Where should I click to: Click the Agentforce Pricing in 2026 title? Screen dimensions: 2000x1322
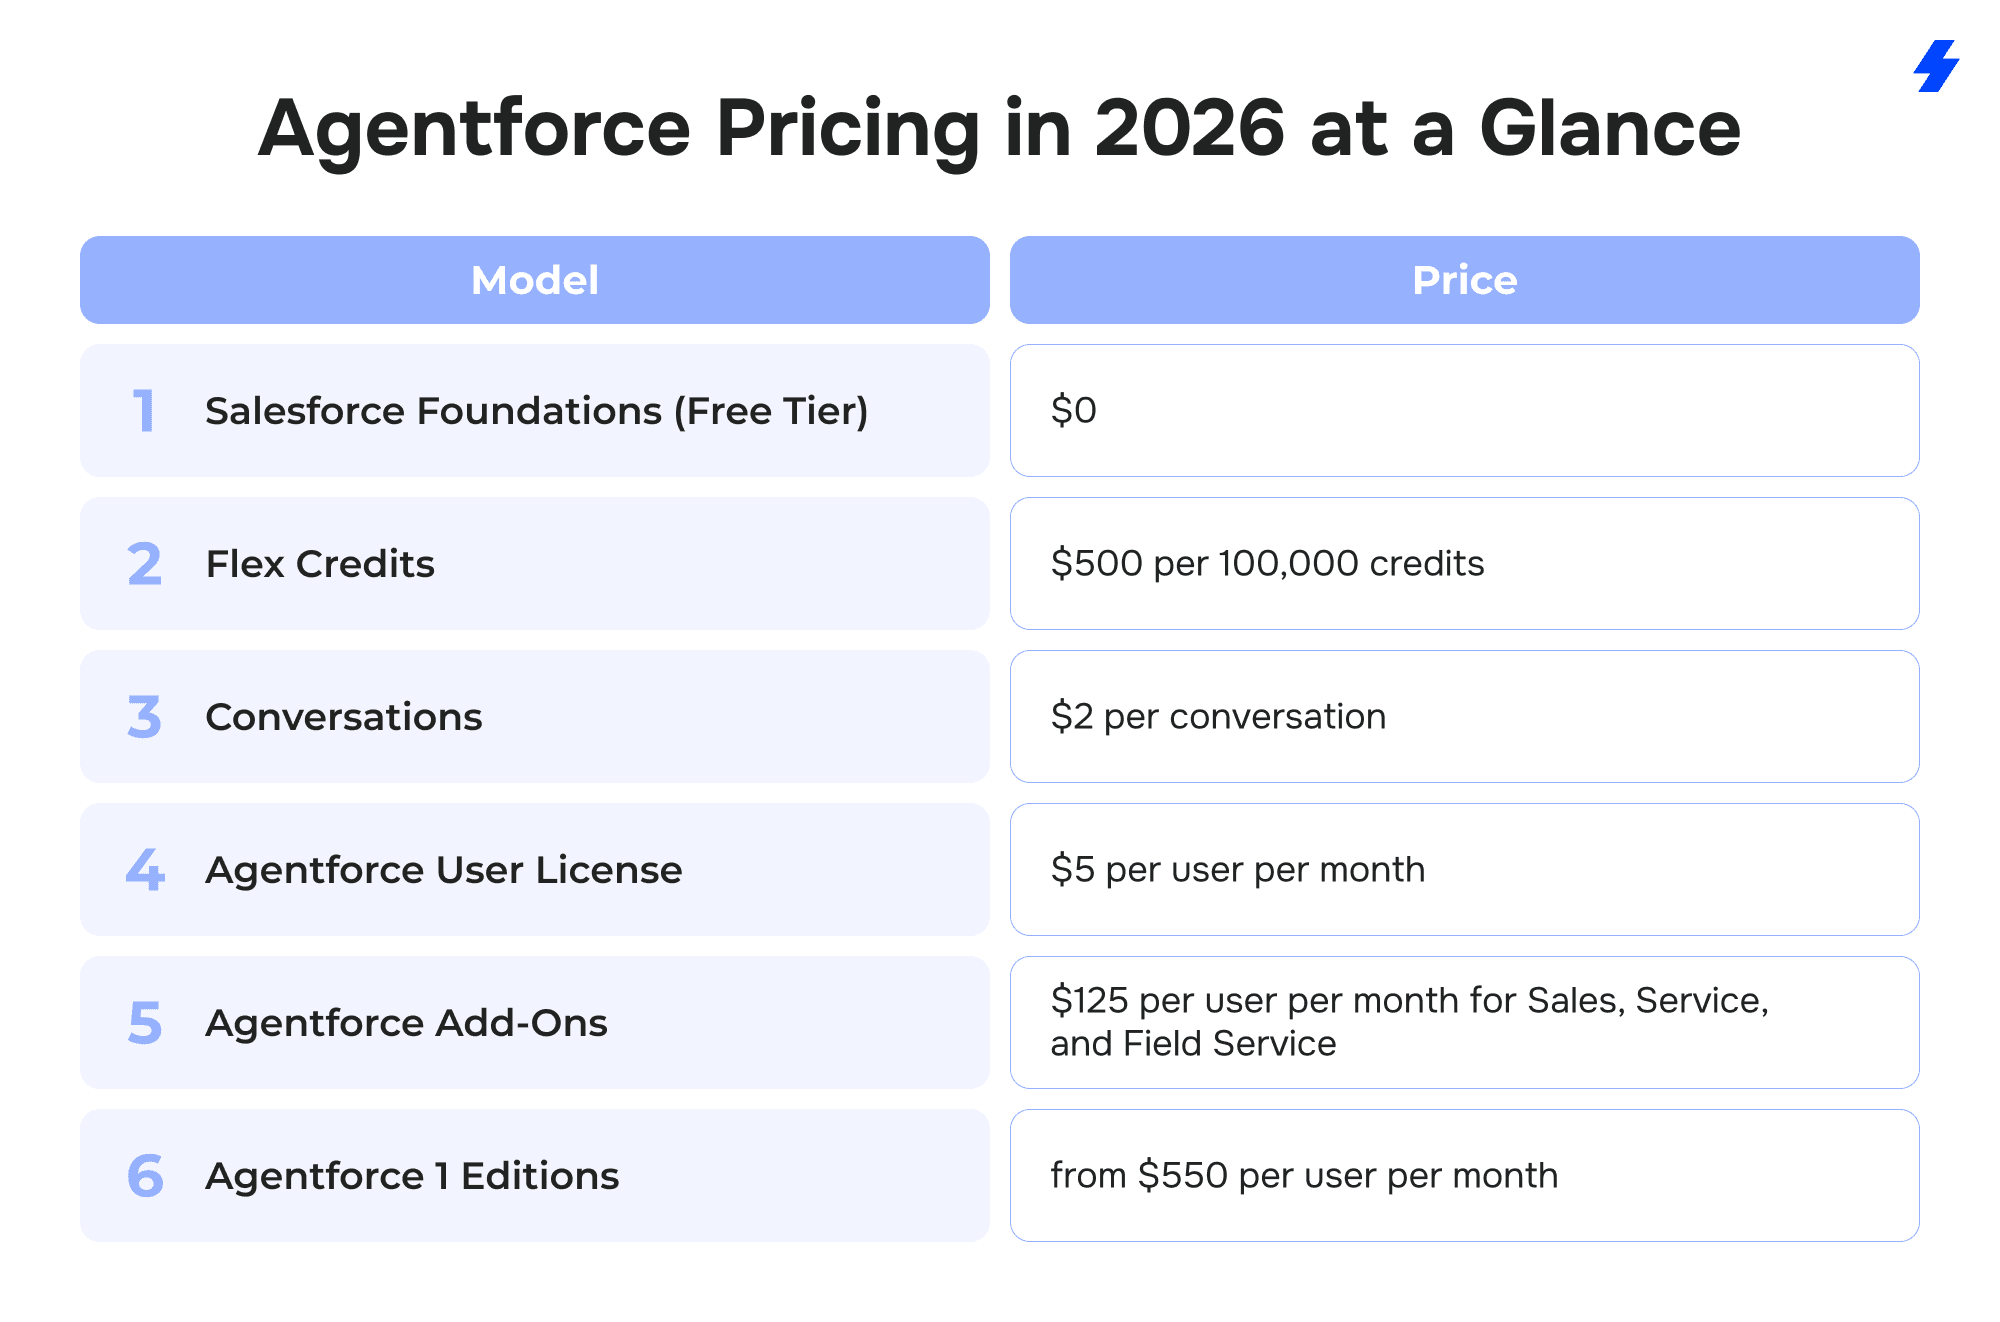tap(998, 128)
